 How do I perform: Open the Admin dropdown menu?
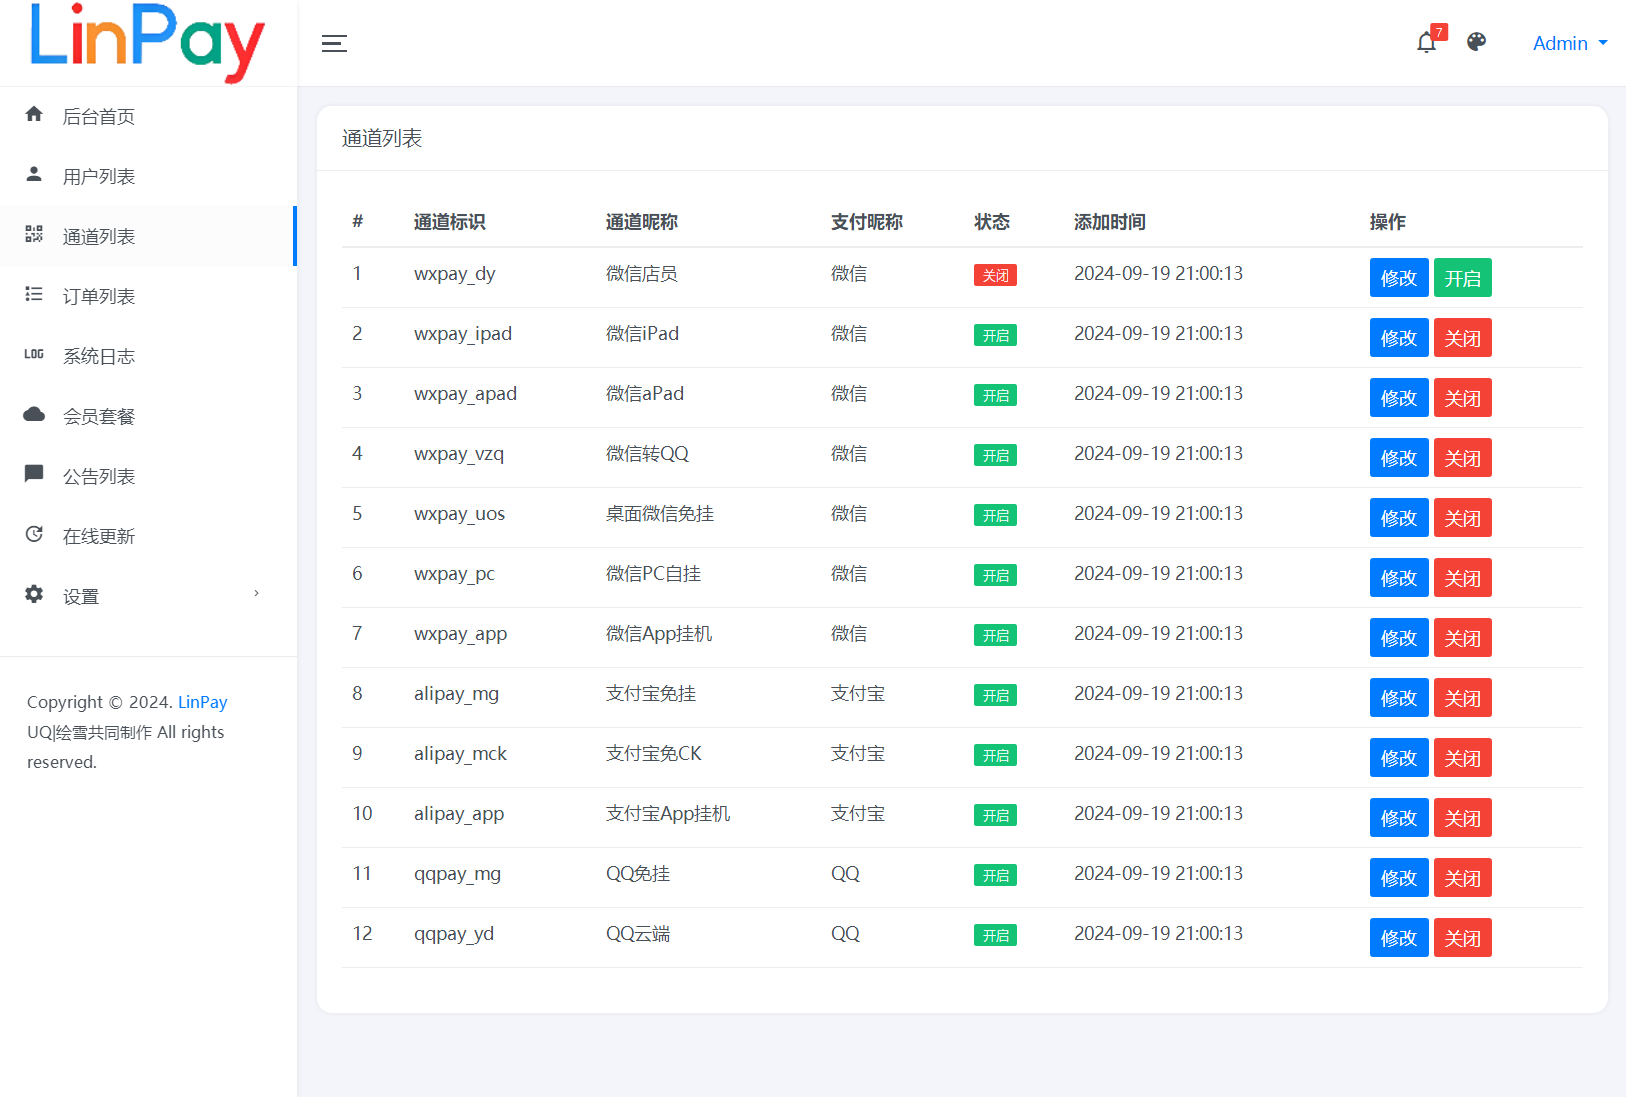1568,43
